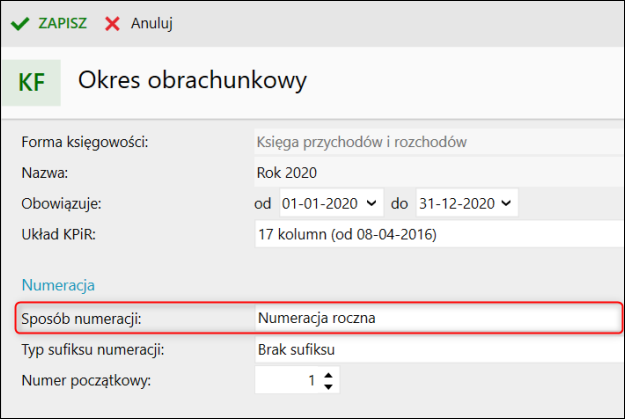Click the Typ sufiksu numeracji label

[x=93, y=350]
